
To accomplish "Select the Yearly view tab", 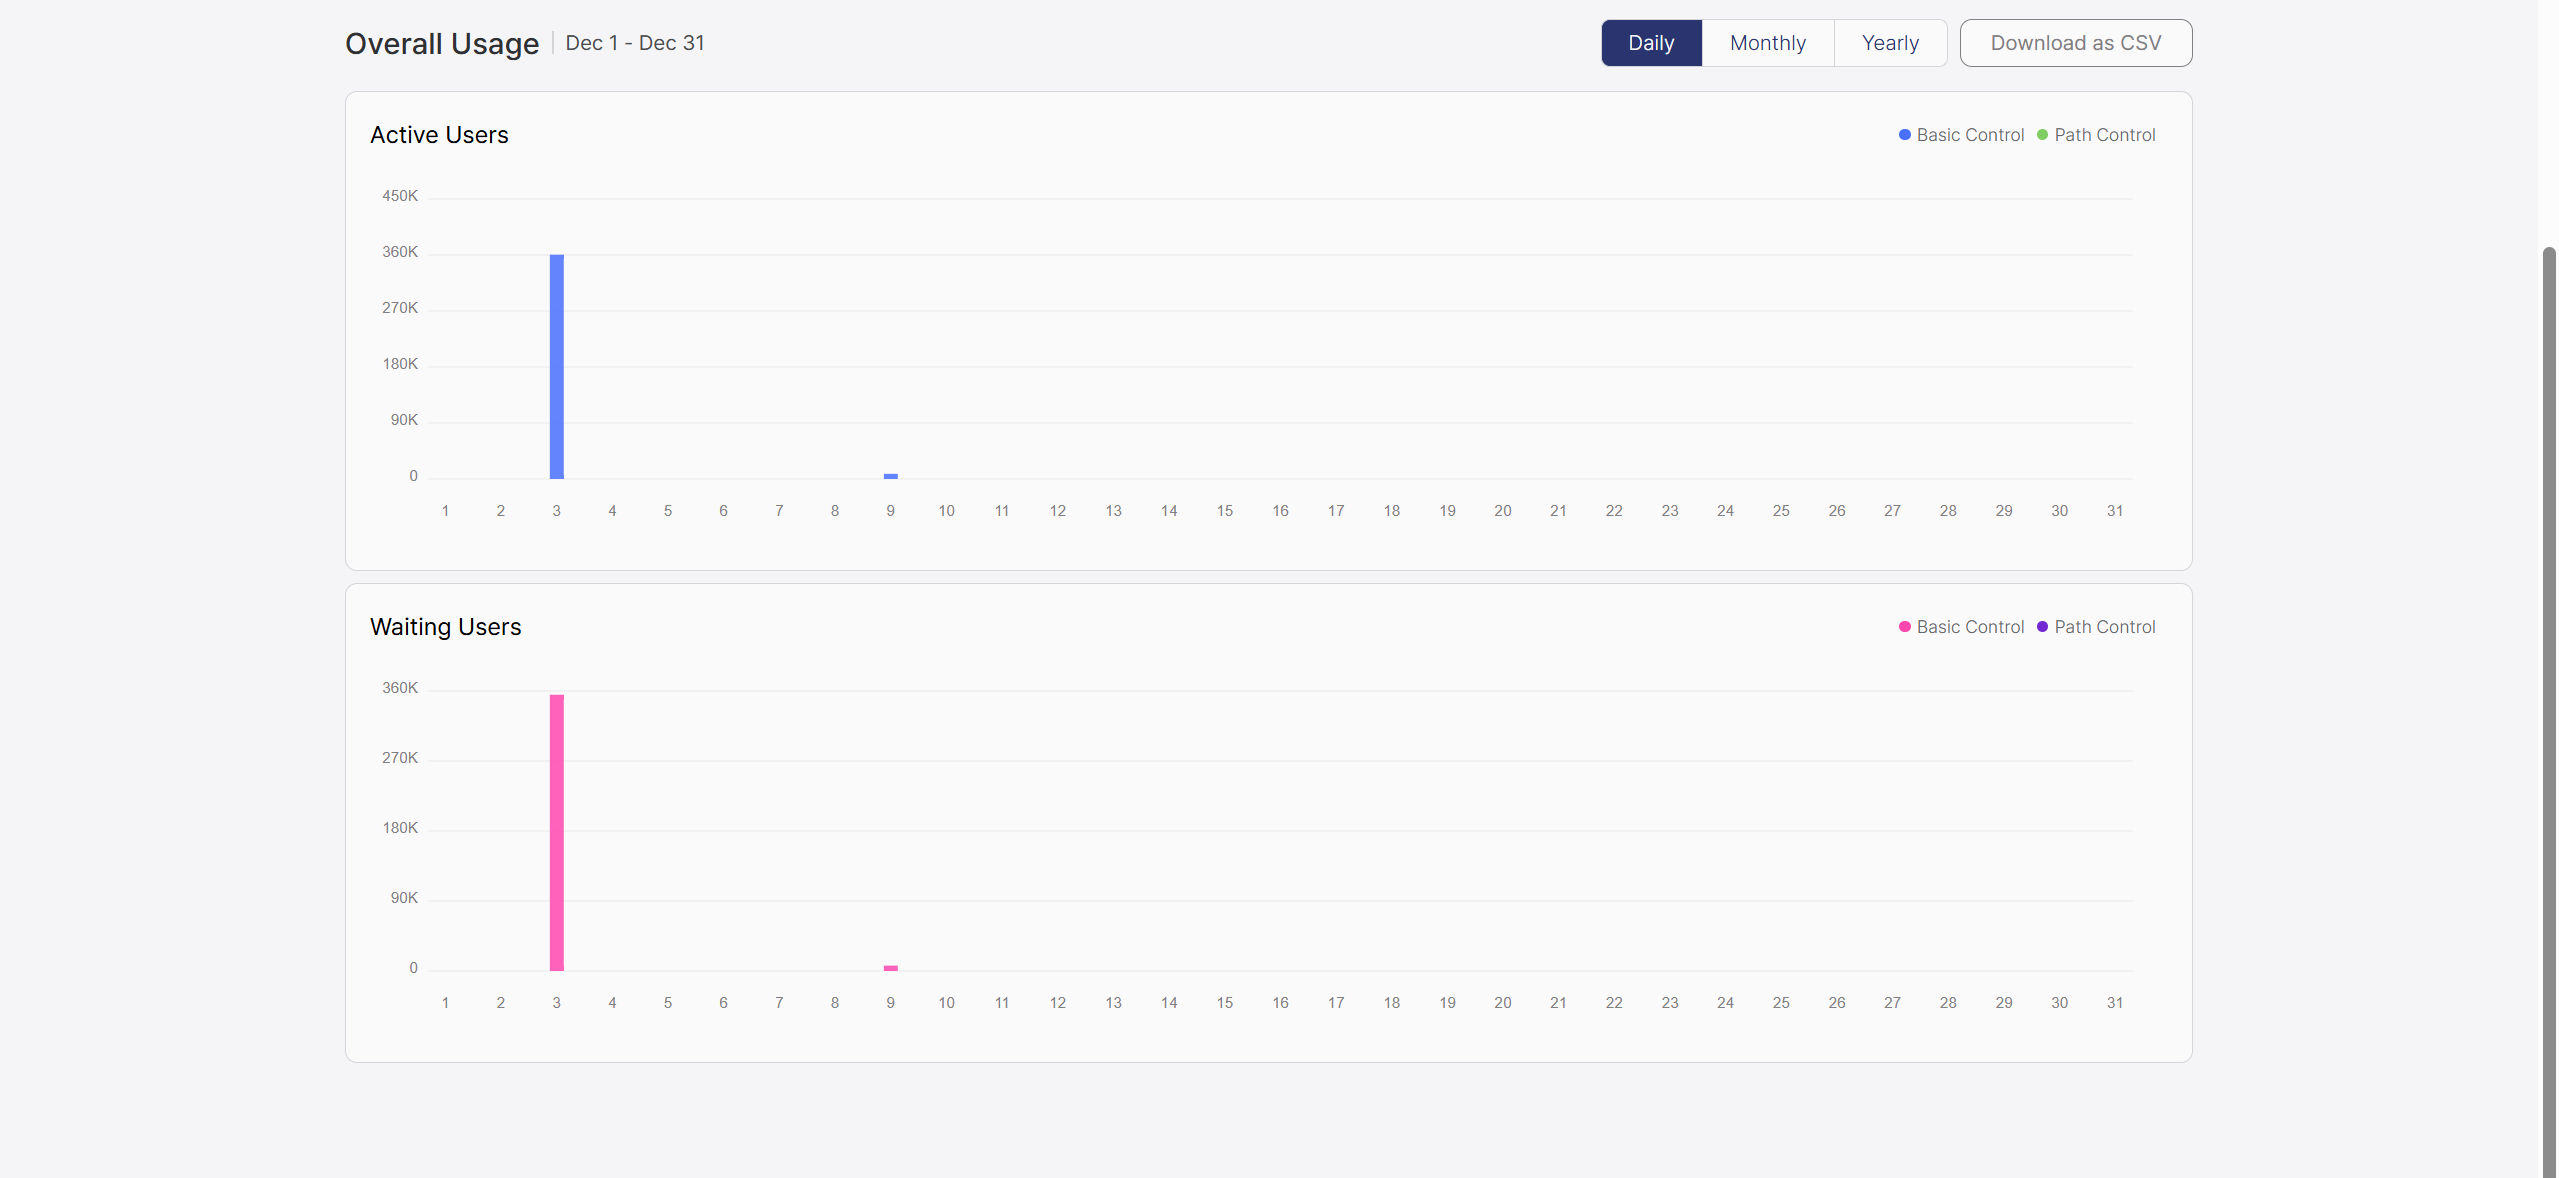I will coord(1889,43).
